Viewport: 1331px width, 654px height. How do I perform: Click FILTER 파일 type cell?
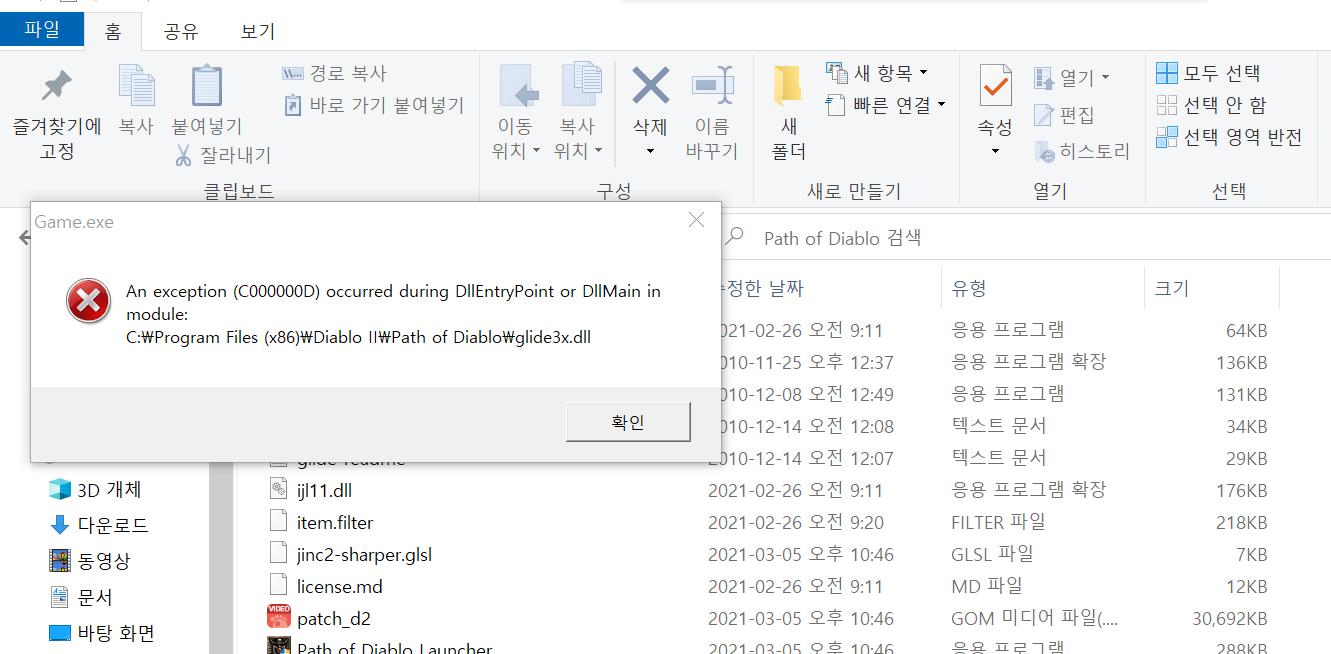(998, 522)
